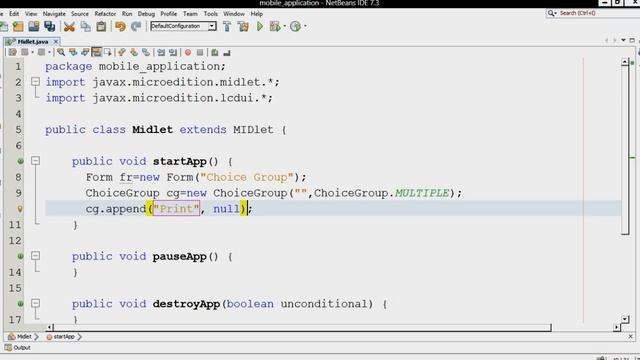Click the Redo arrow icon
The image size is (640, 360).
136,27
